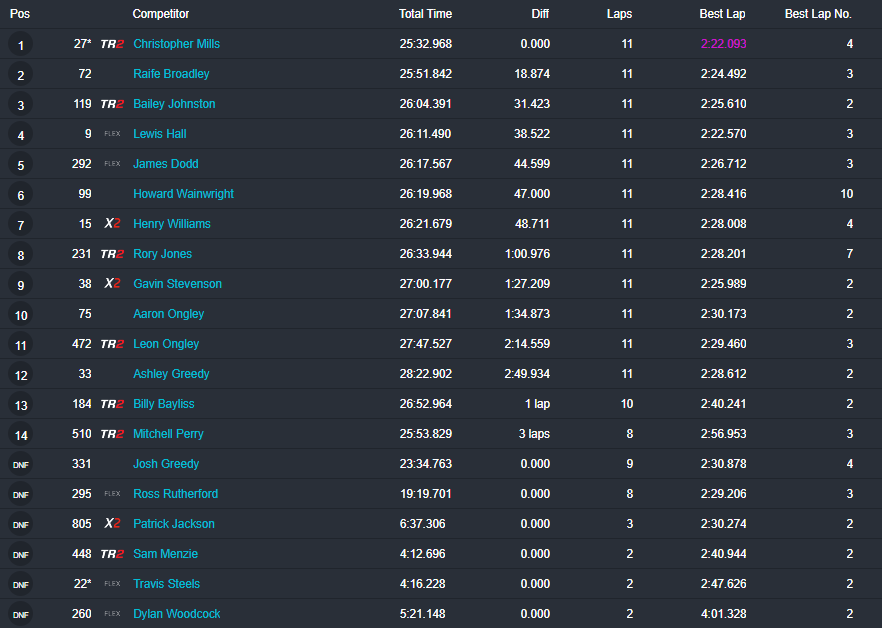Click the TR2 icon beside Mitchell Perry
Image resolution: width=882 pixels, height=628 pixels.
[x=112, y=434]
